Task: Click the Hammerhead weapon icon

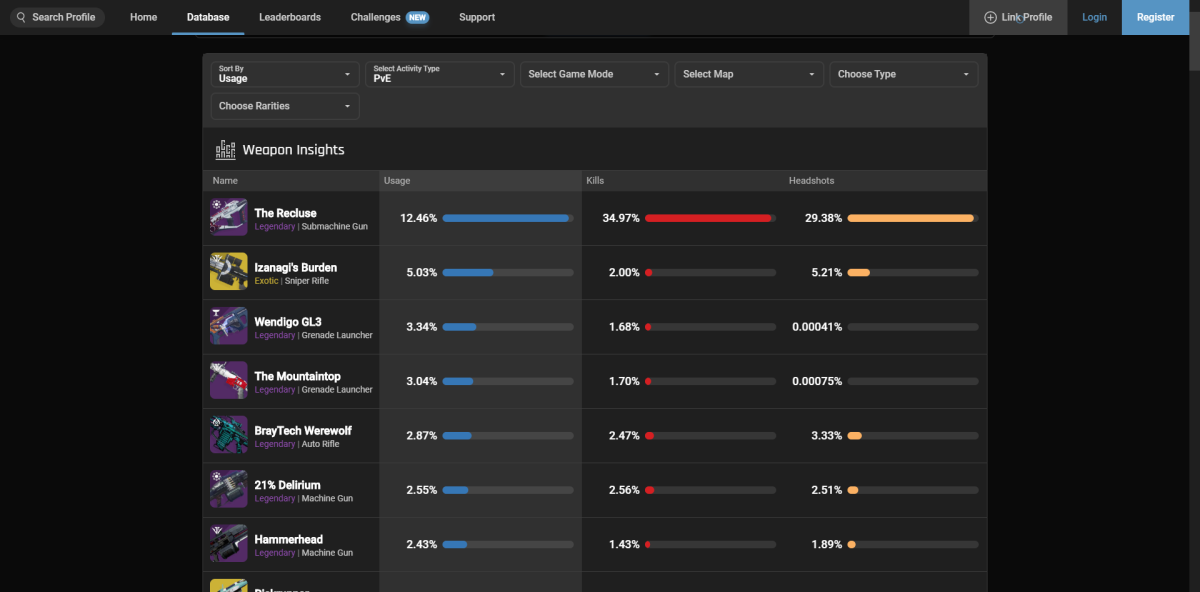Action: click(228, 543)
